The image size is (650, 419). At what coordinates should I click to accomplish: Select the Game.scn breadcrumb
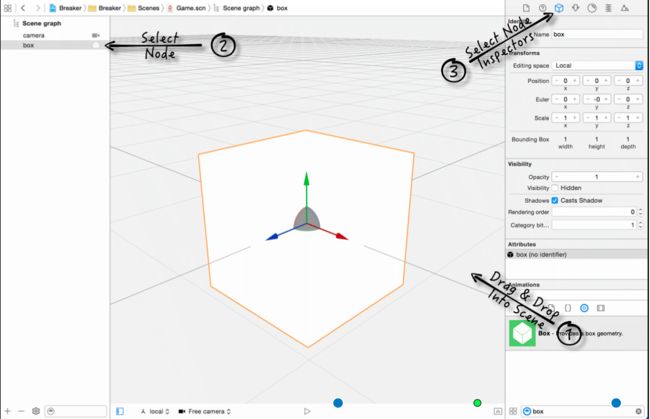point(186,8)
